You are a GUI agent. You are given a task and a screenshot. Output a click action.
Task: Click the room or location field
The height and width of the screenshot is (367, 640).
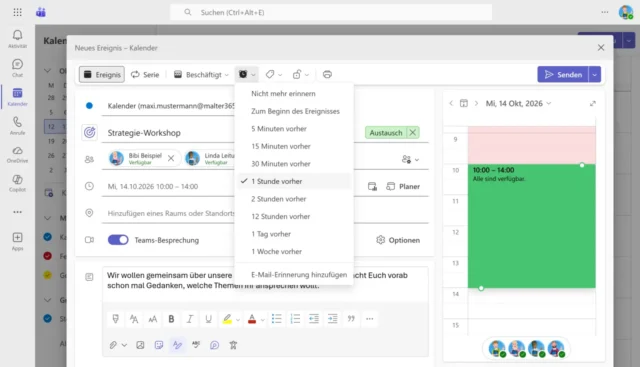pyautogui.click(x=171, y=213)
